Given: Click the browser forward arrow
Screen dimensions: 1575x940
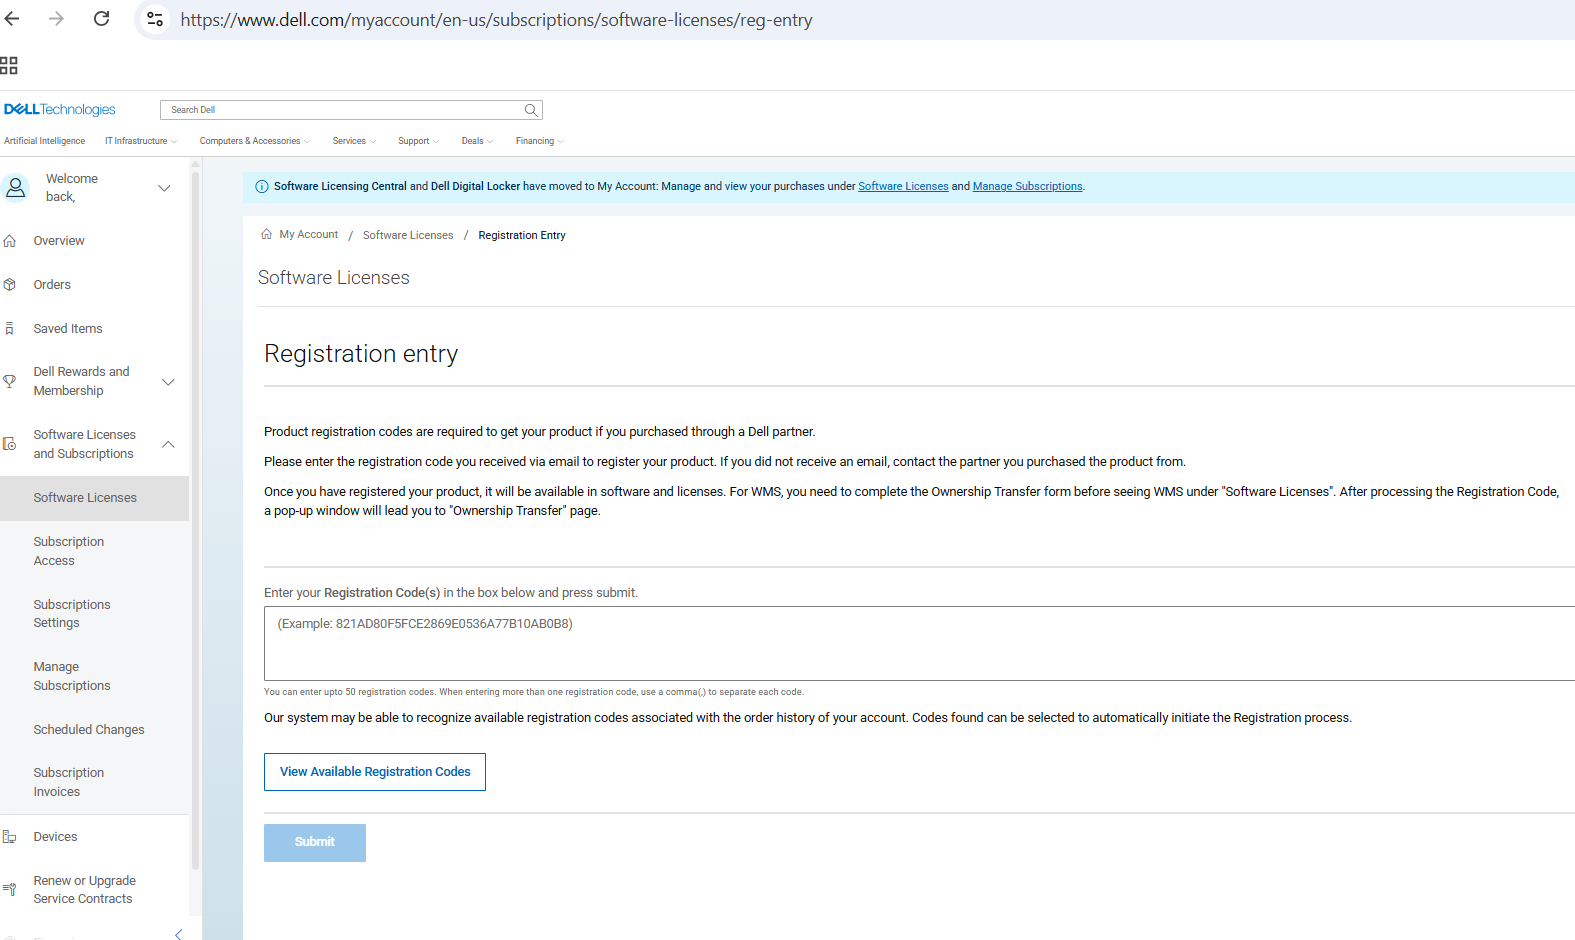Looking at the screenshot, I should coord(56,19).
